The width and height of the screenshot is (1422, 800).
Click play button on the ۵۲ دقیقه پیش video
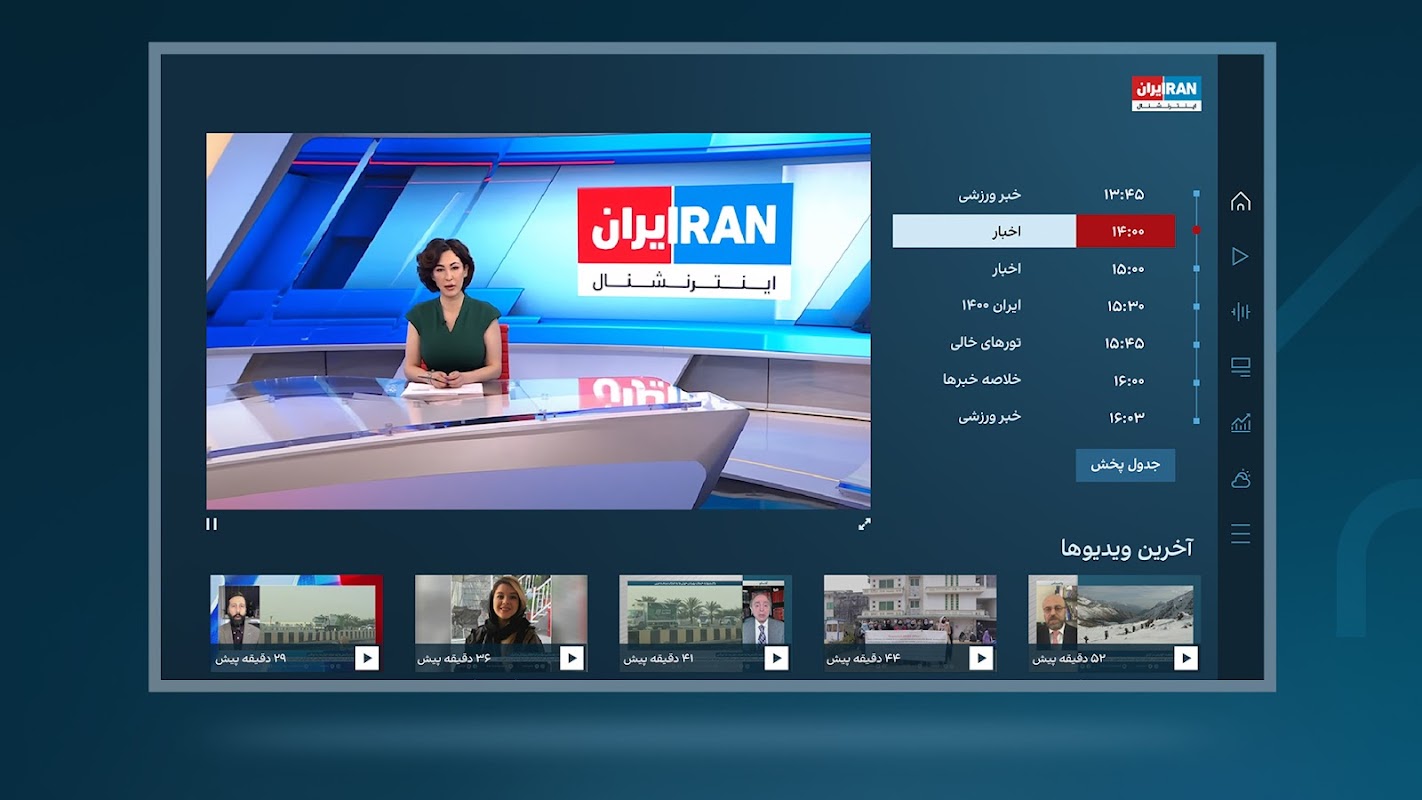(1186, 658)
